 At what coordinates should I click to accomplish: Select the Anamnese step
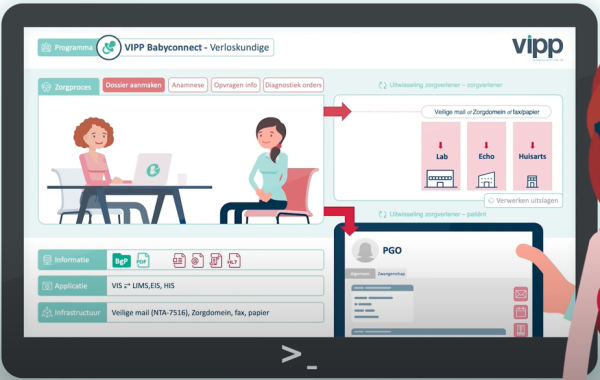[x=188, y=85]
